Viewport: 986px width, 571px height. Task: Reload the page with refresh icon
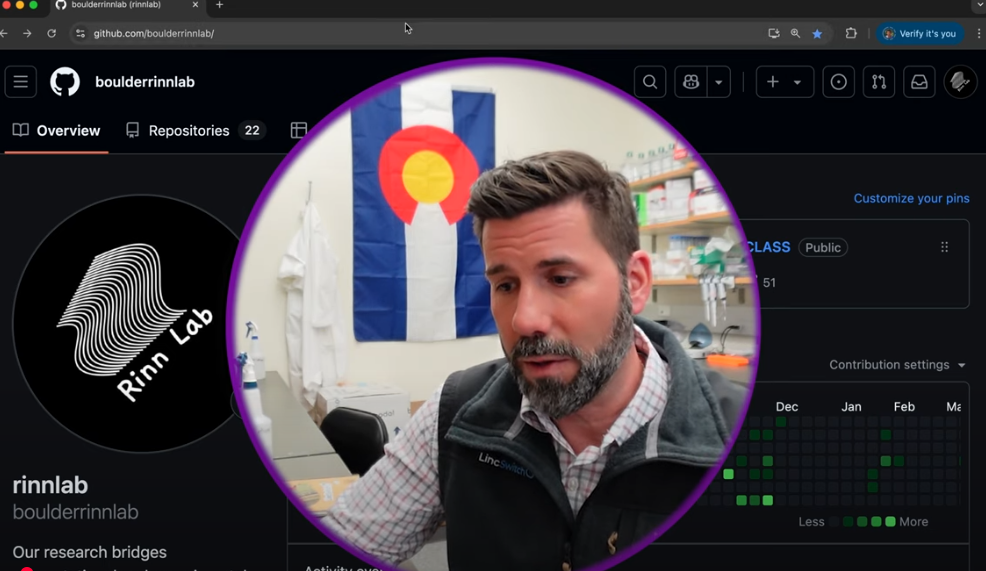click(52, 33)
